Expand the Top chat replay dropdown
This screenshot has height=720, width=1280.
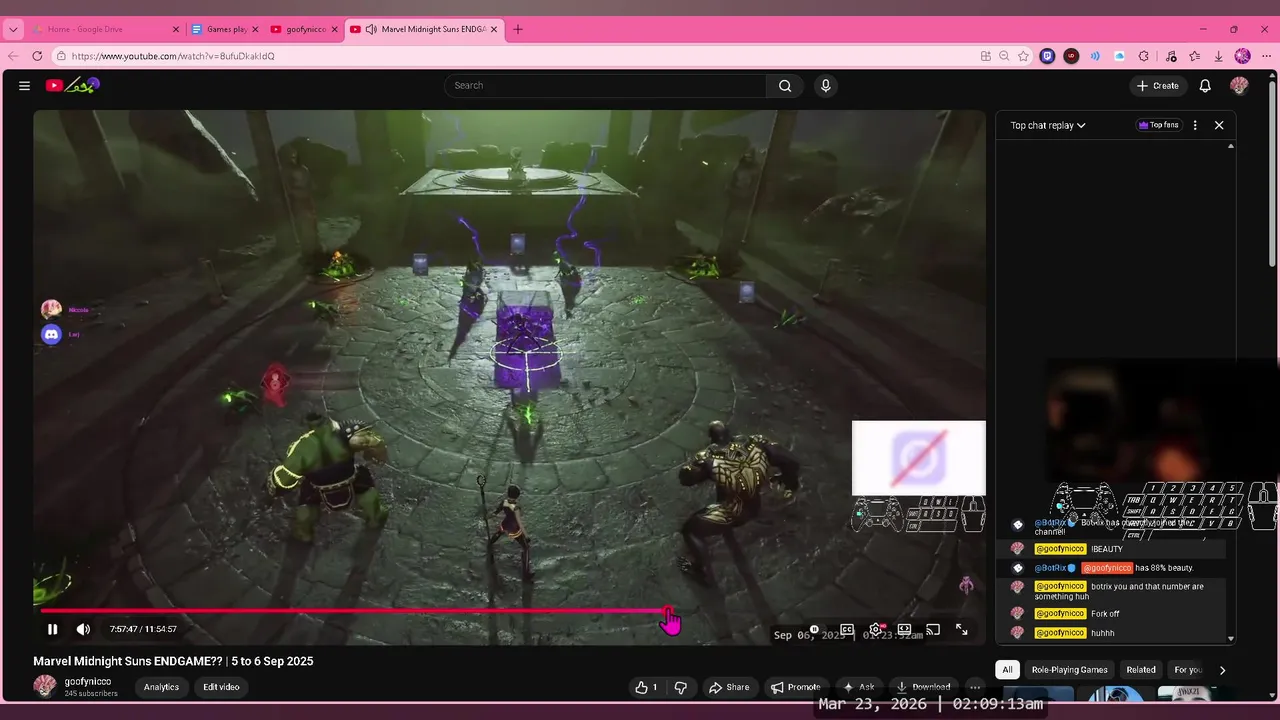[1047, 125]
